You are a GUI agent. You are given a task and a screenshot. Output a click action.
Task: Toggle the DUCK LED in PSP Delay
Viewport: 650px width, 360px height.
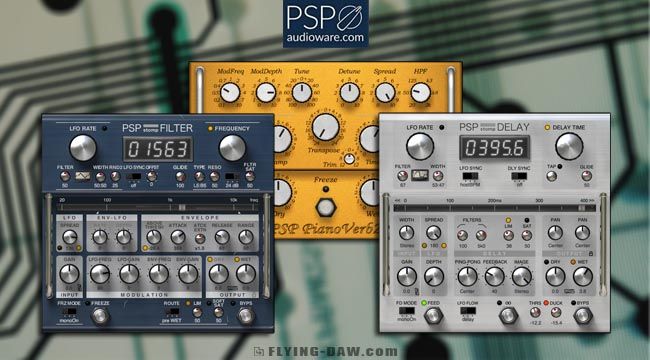click(546, 303)
